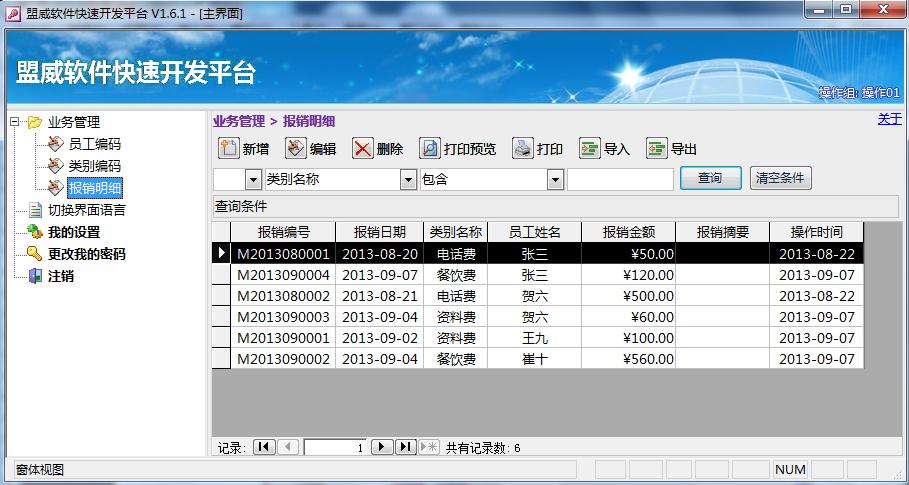Viewport: 909px width, 485px height.
Task: Click the 新增 label in toolbar
Action: click(x=256, y=149)
